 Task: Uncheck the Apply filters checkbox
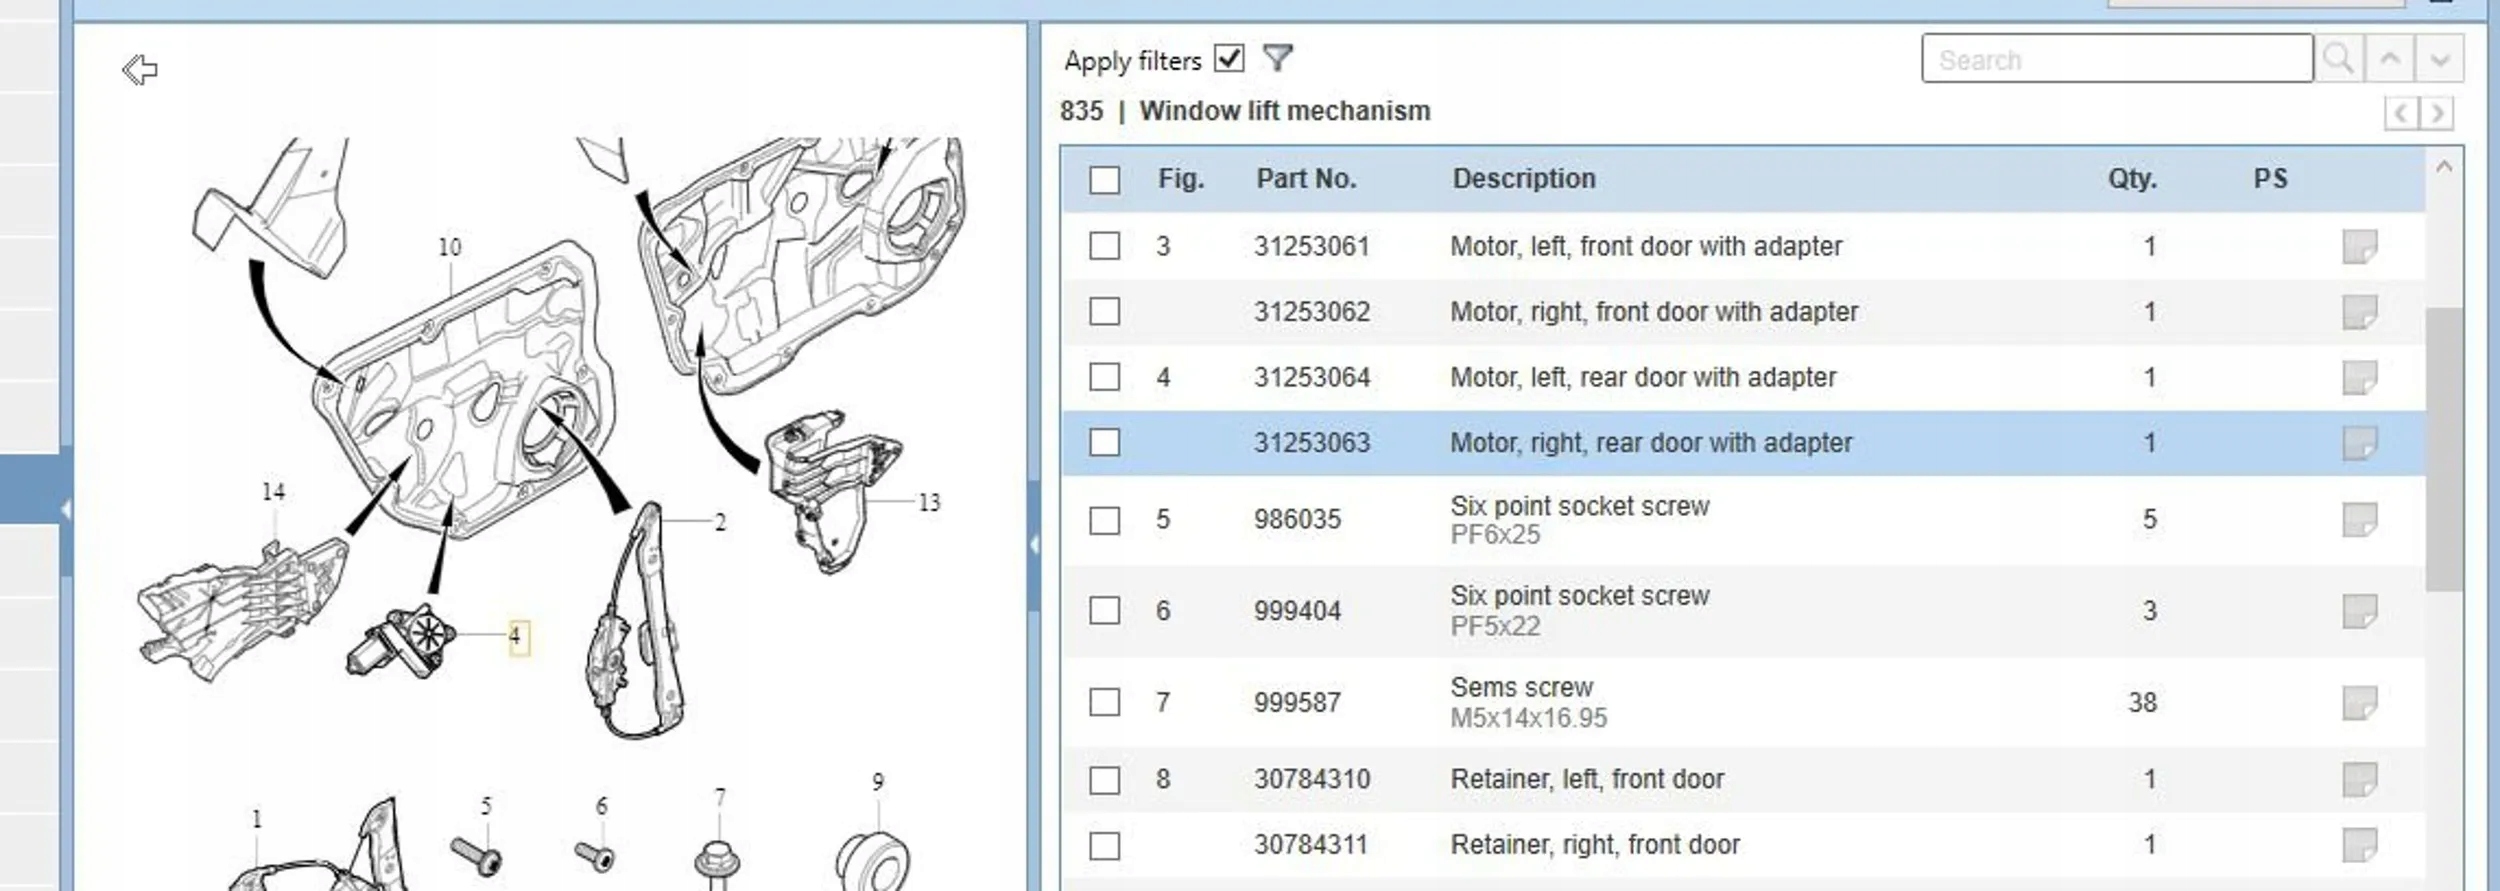tap(1229, 58)
